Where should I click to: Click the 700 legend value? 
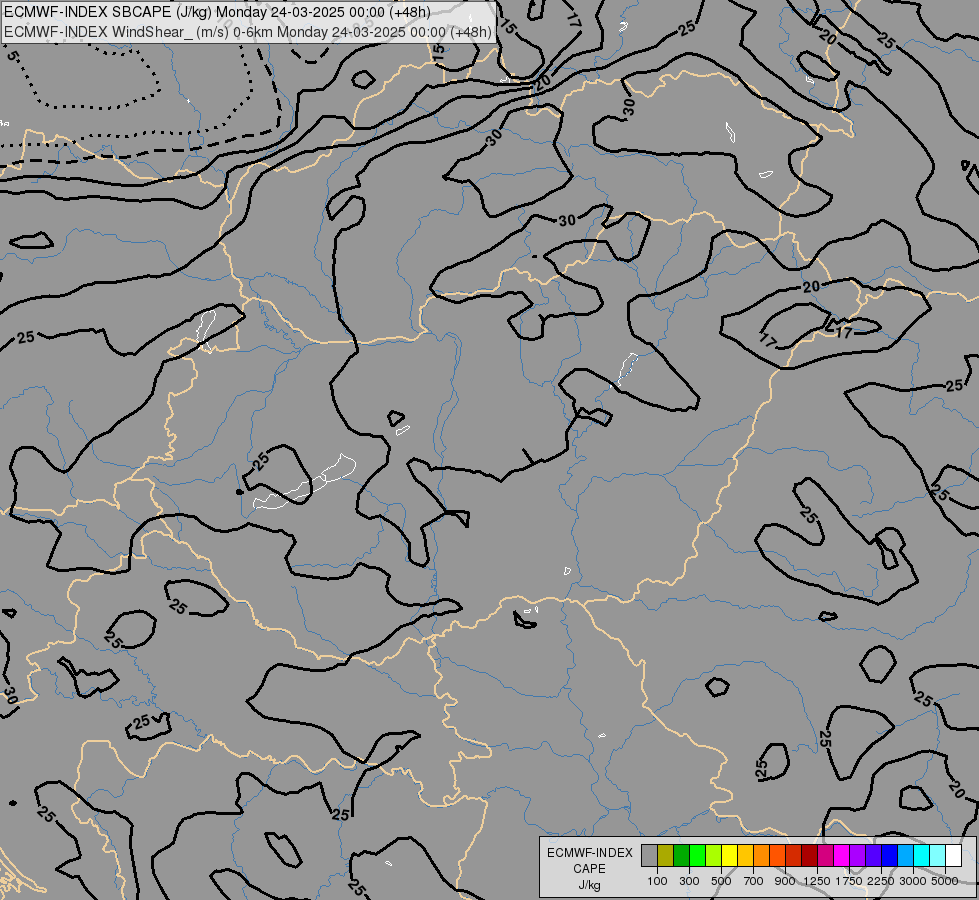(754, 881)
